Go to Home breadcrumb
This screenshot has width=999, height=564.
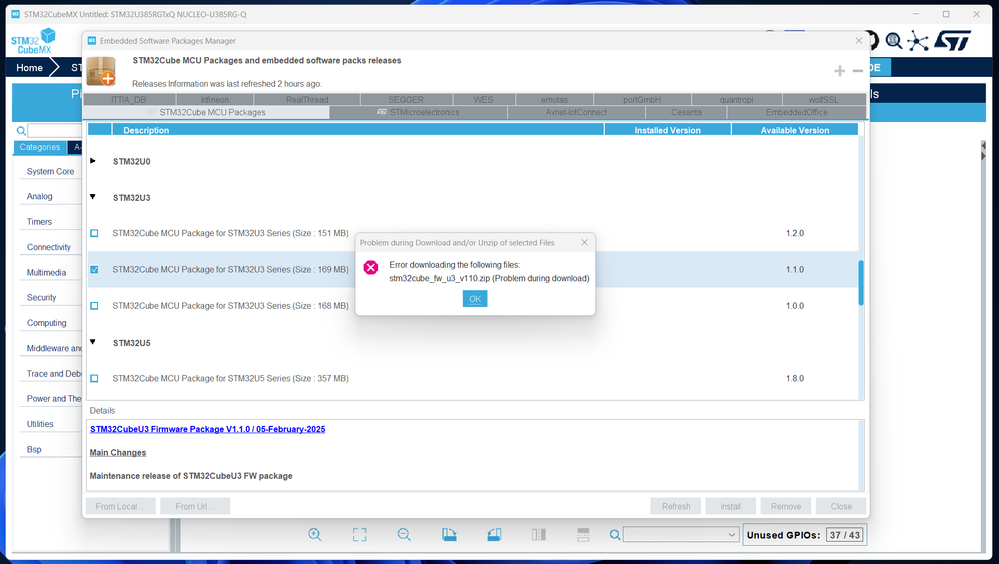coord(29,68)
